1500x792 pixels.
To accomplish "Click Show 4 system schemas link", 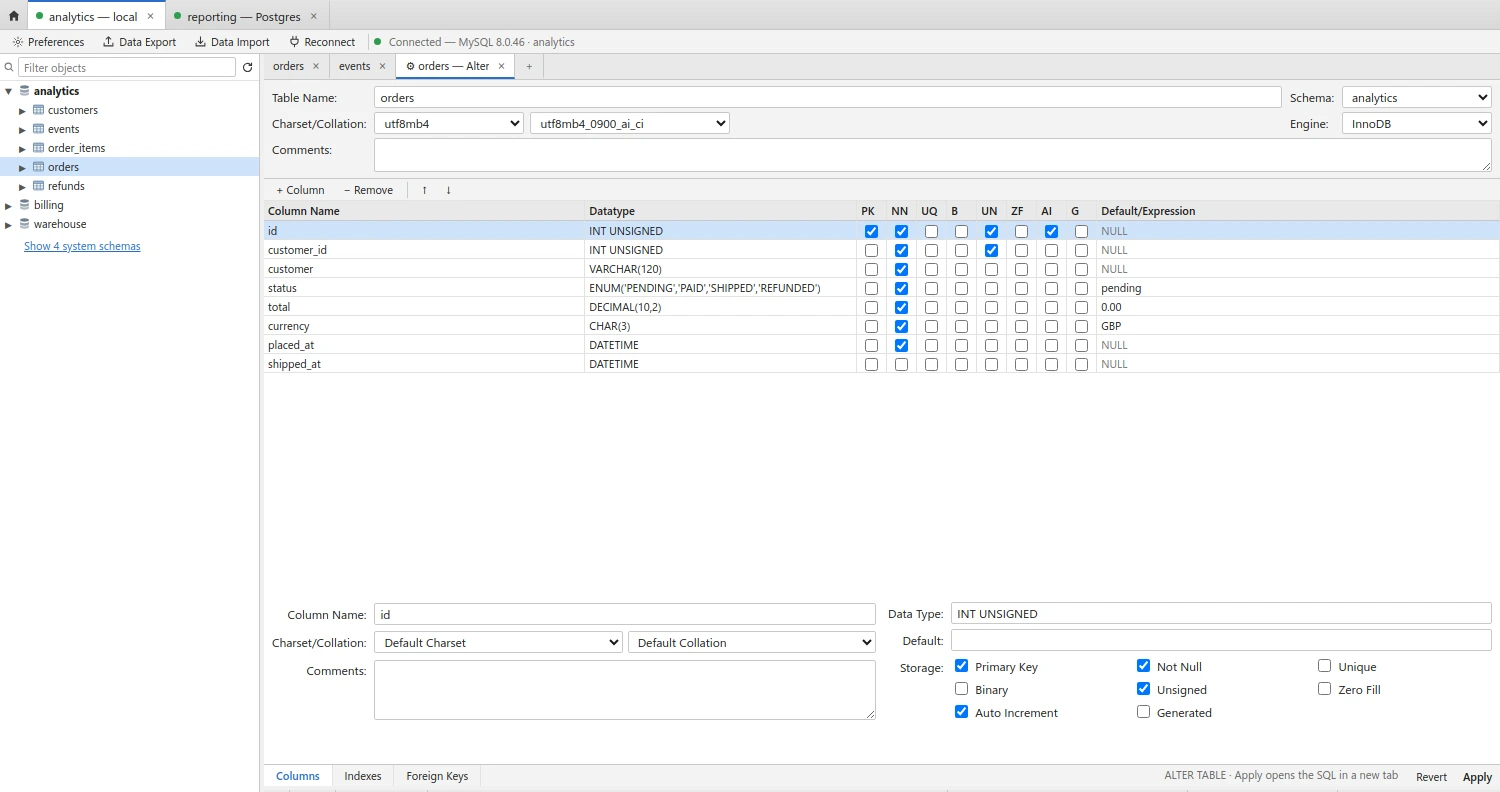I will click(82, 246).
